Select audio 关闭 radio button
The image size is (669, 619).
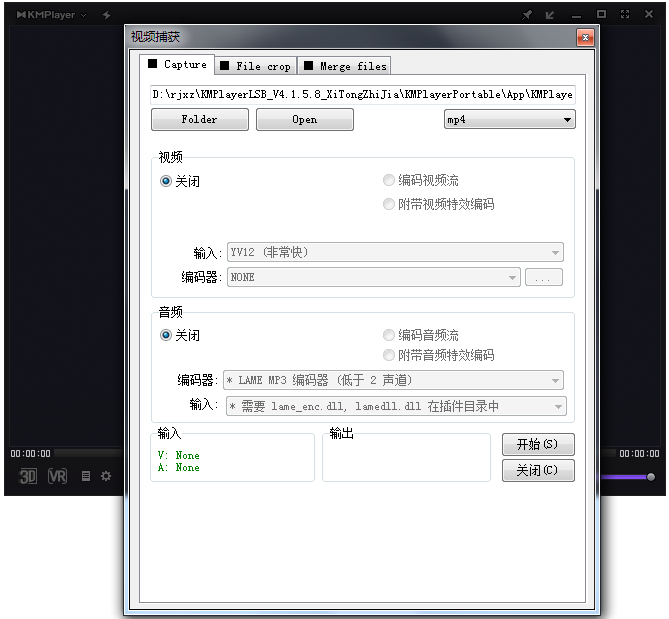click(166, 335)
